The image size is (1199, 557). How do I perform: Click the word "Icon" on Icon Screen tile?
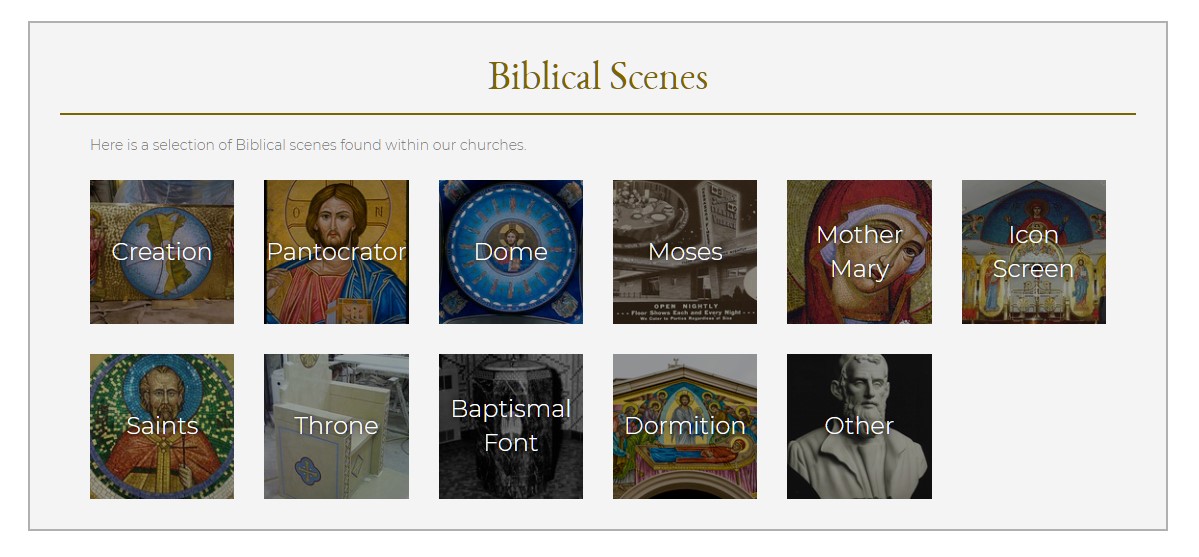click(1033, 235)
